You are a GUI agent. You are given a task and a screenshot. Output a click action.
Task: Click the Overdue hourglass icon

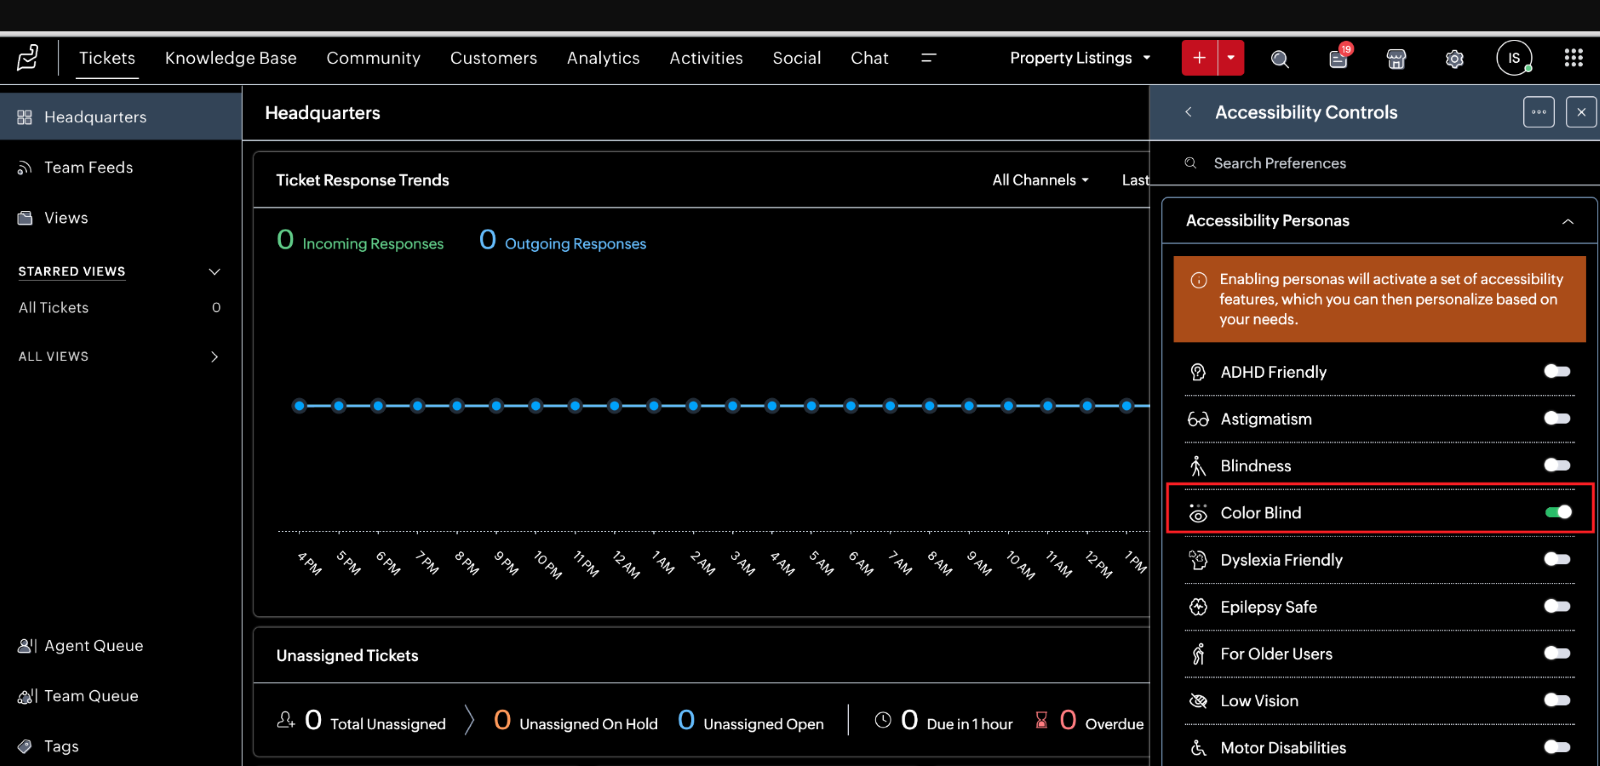(x=1042, y=720)
